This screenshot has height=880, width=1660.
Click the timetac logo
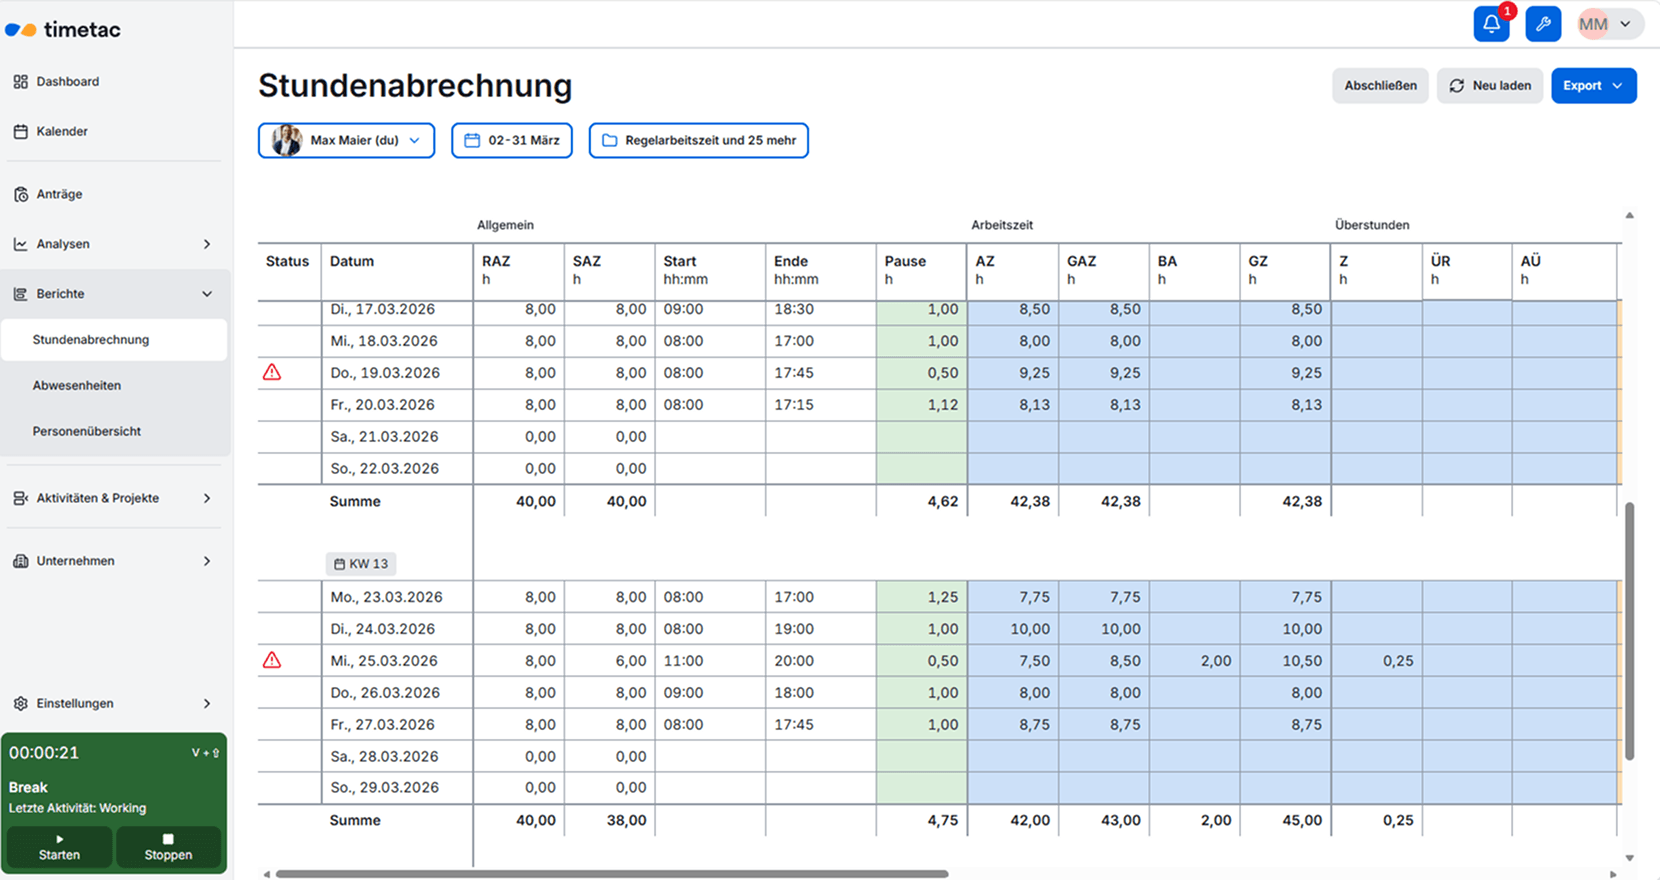click(63, 29)
